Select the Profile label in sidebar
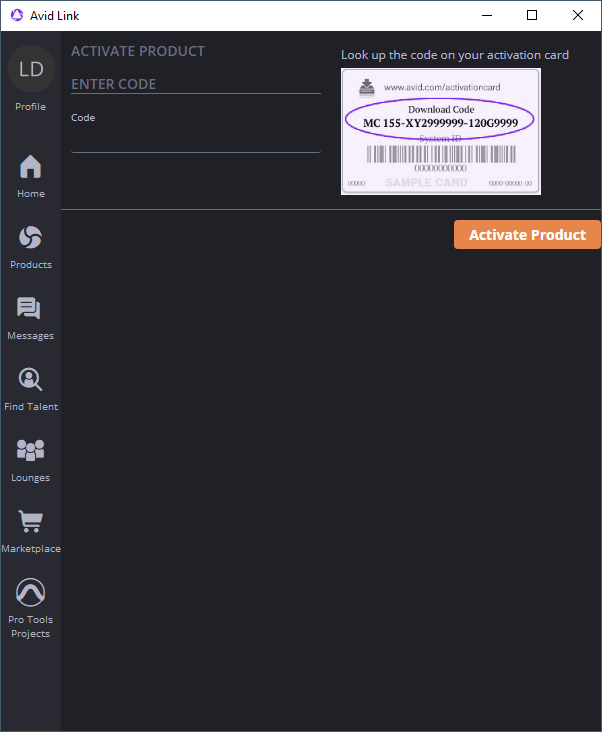Screen dimensions: 602x732 [x=30, y=106]
